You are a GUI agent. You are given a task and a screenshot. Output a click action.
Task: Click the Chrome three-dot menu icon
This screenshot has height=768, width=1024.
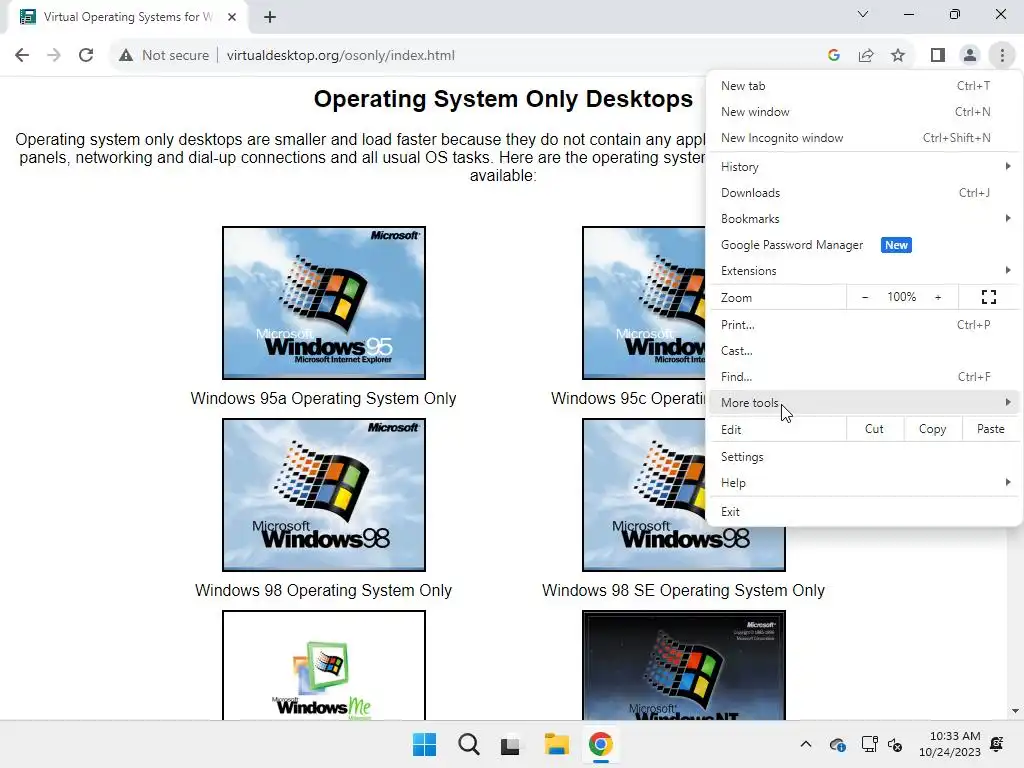point(1002,55)
